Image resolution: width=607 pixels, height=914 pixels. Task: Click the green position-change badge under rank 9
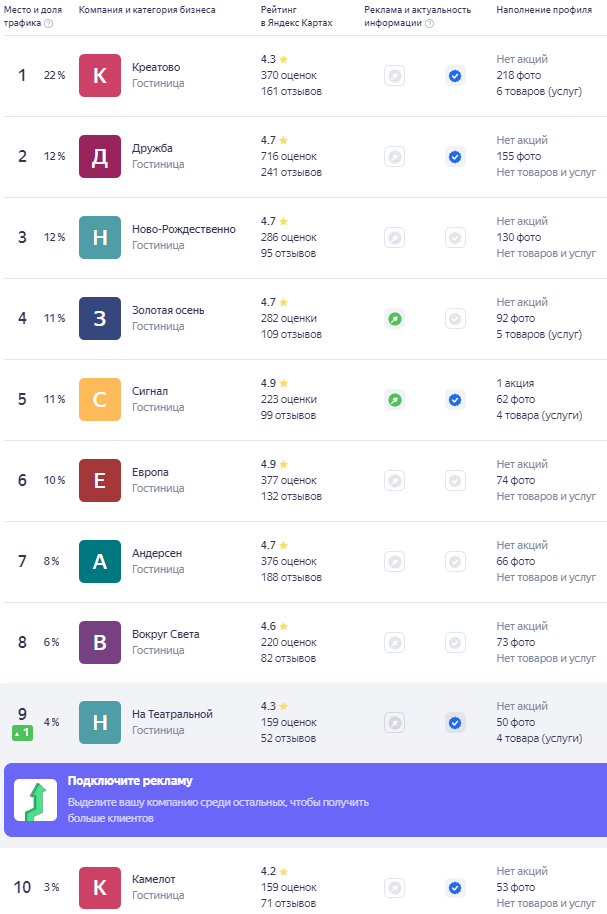point(22,733)
